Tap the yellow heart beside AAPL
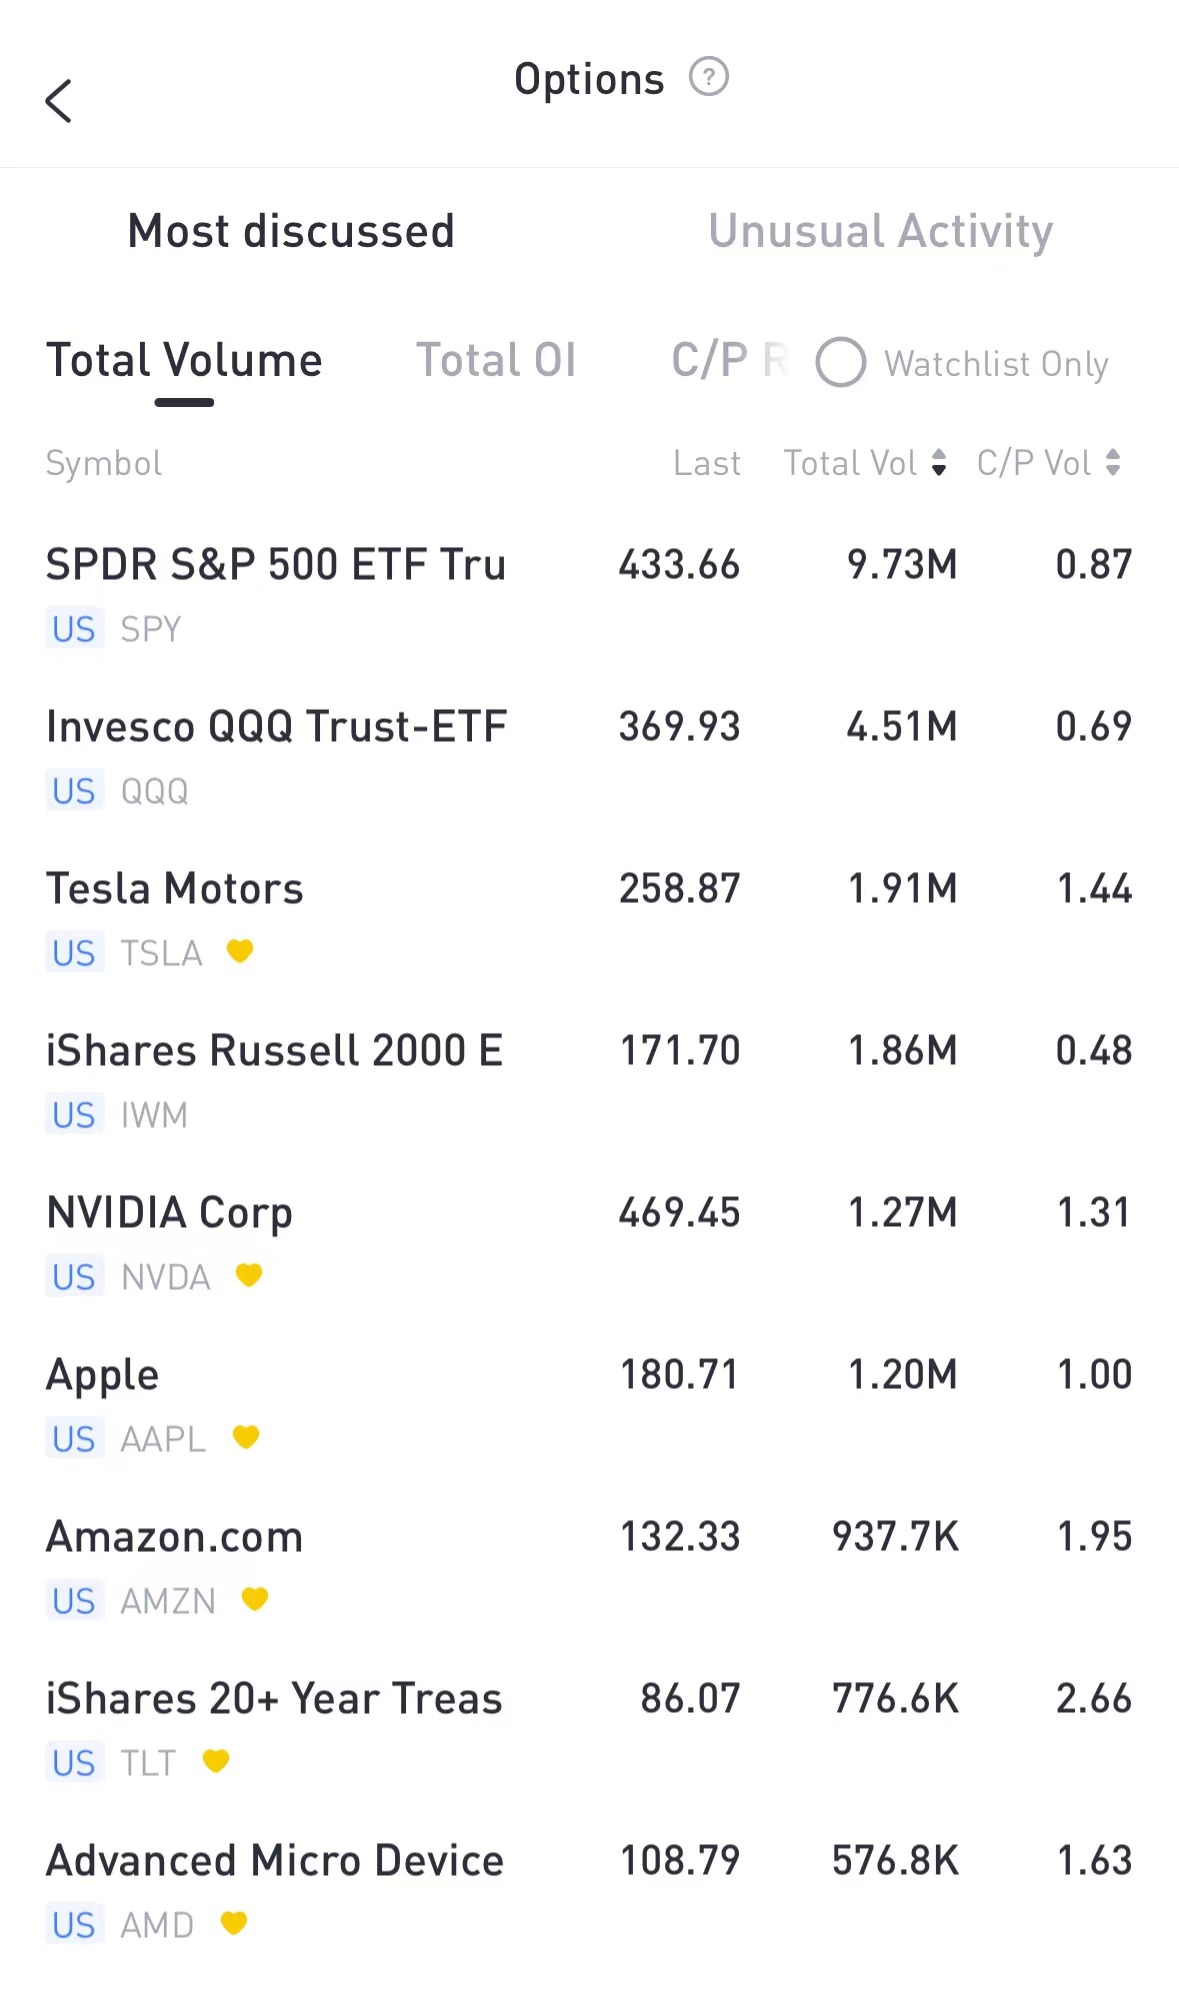 (x=246, y=1437)
